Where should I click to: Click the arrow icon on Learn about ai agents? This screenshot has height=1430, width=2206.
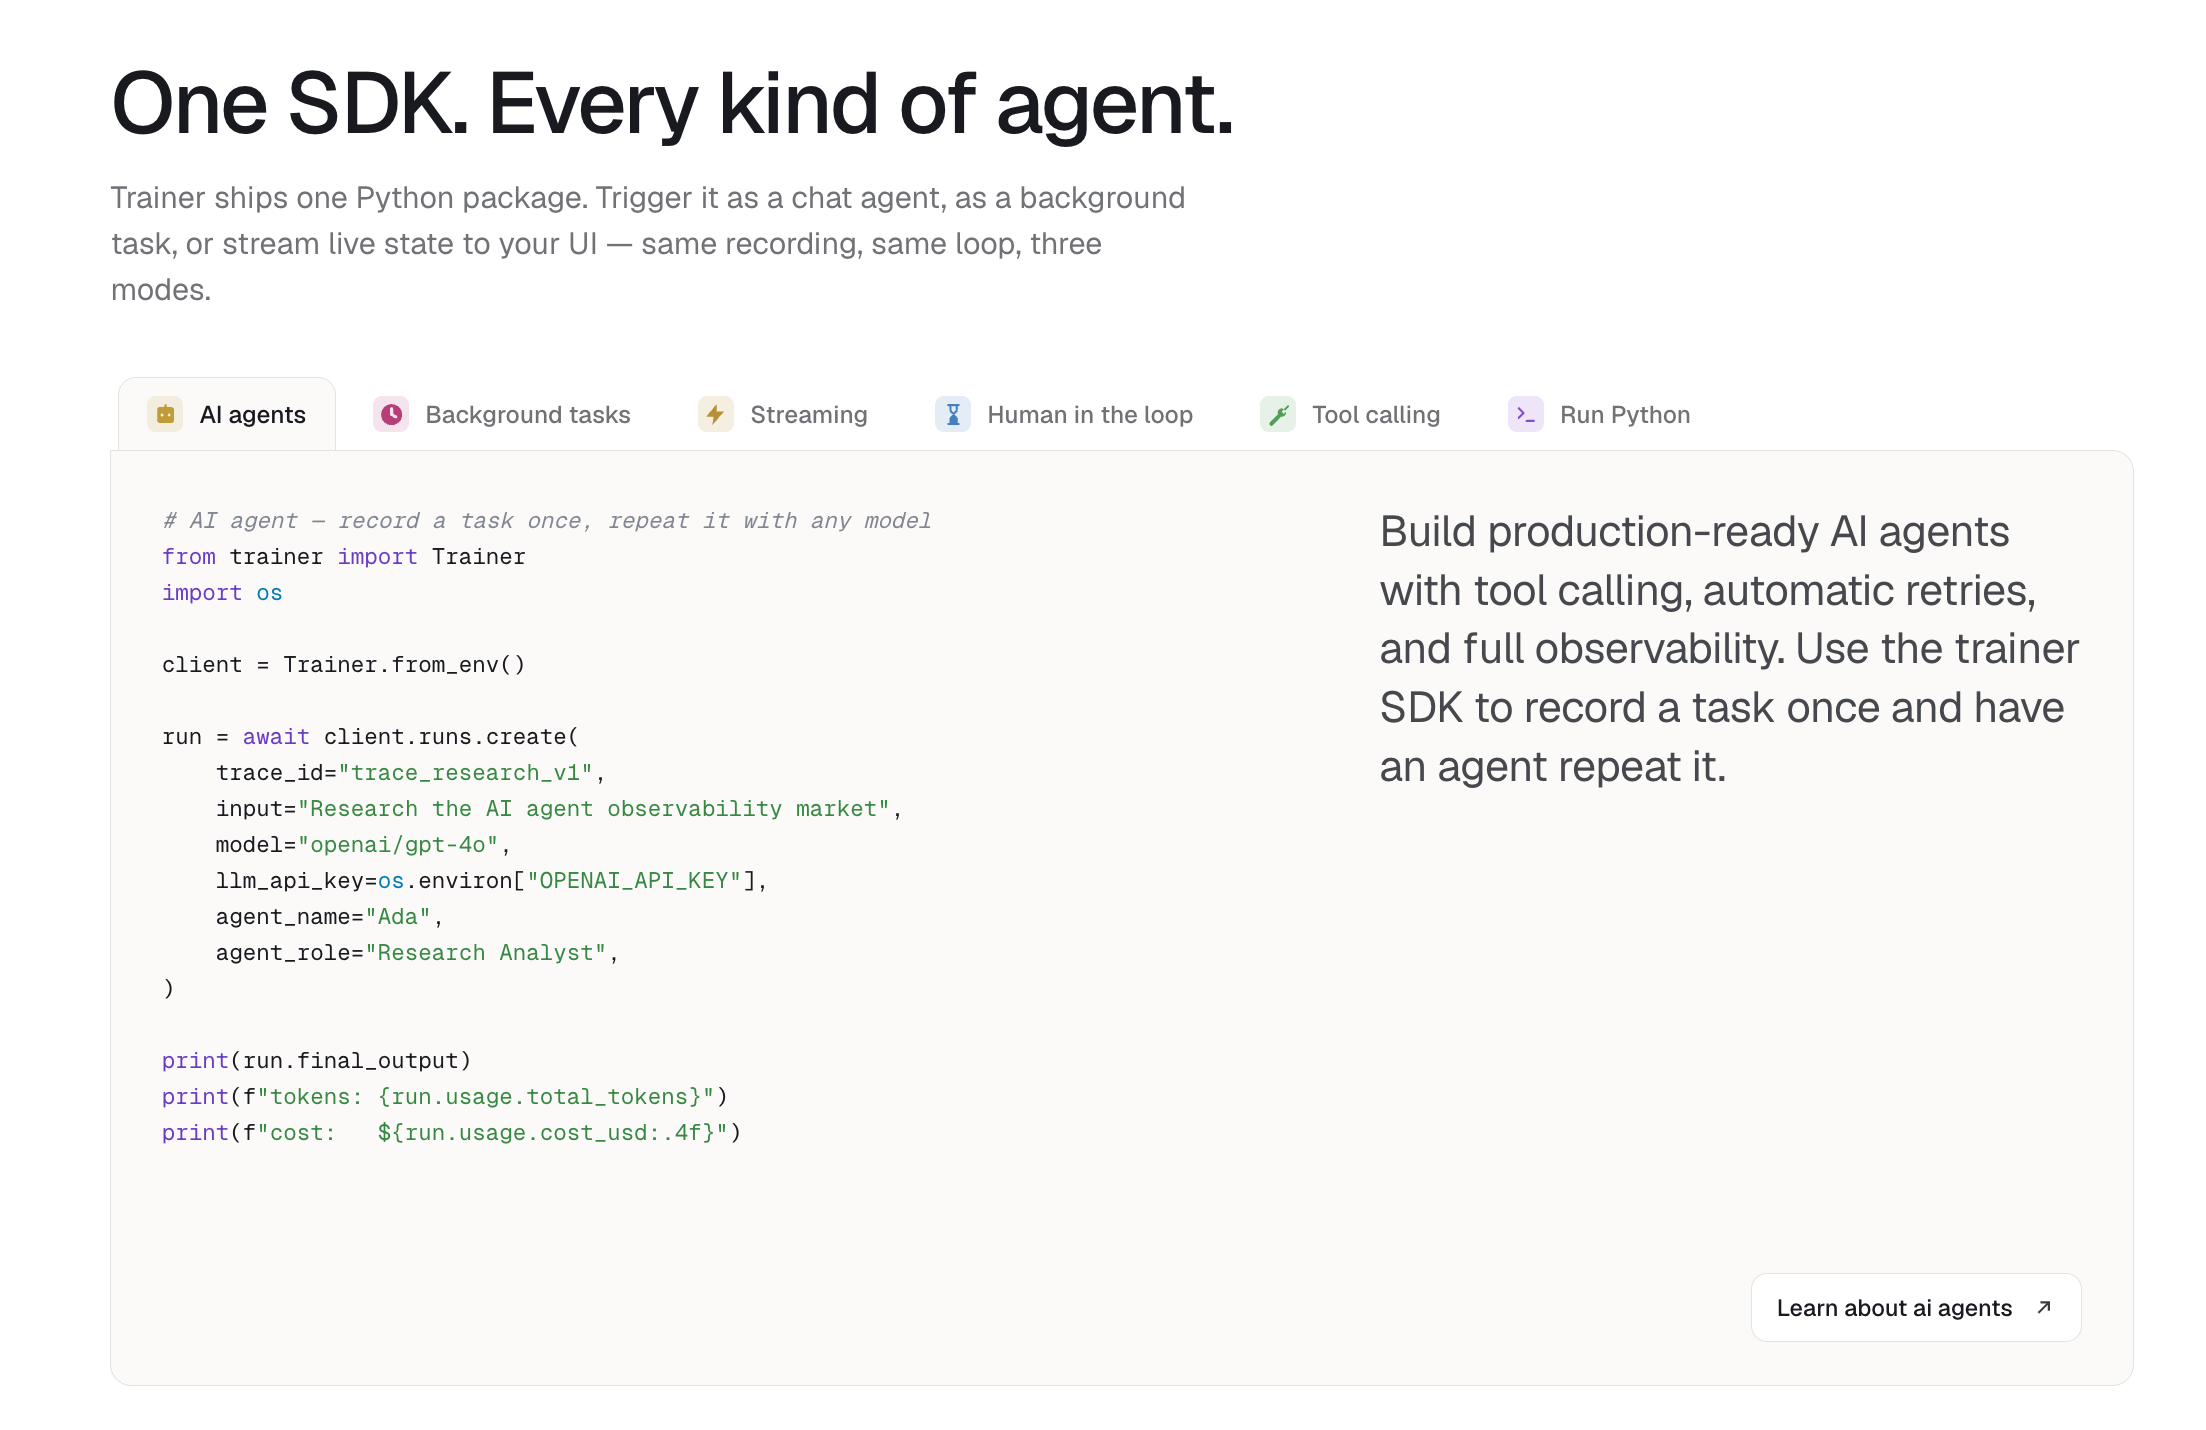pyautogui.click(x=2044, y=1307)
